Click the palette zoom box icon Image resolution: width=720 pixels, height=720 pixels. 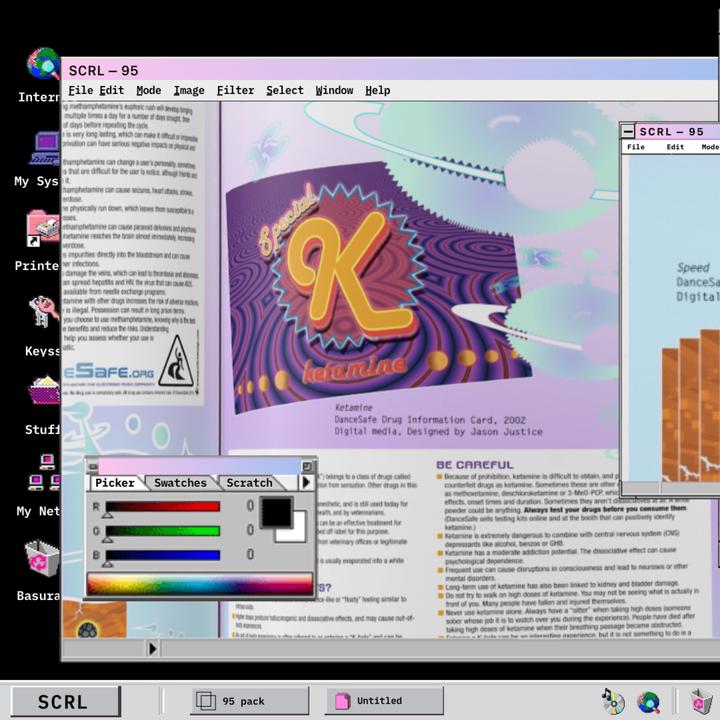coord(307,467)
